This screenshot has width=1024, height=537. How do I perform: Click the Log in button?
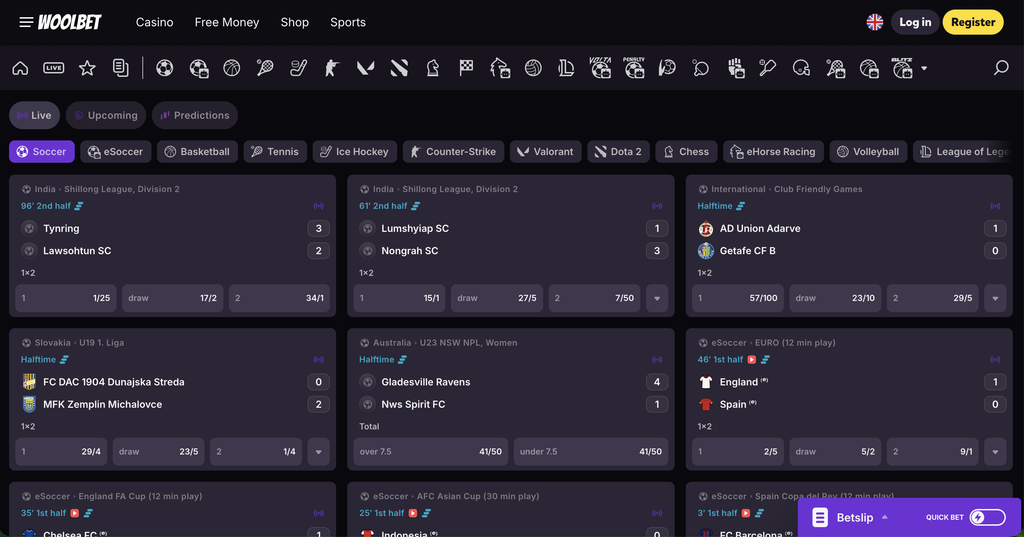(x=915, y=22)
